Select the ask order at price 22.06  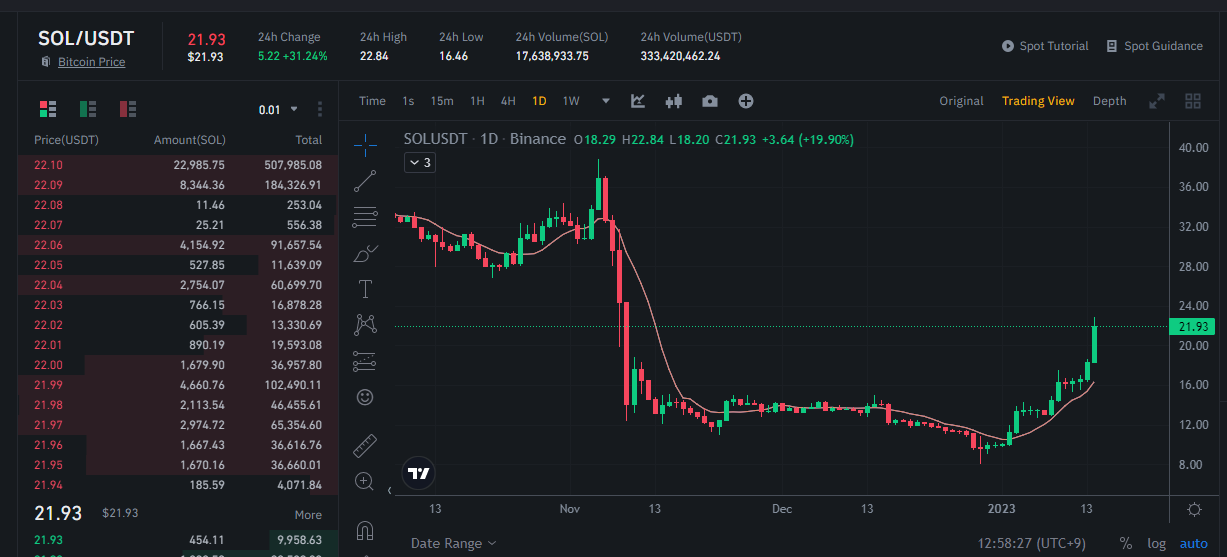[178, 244]
